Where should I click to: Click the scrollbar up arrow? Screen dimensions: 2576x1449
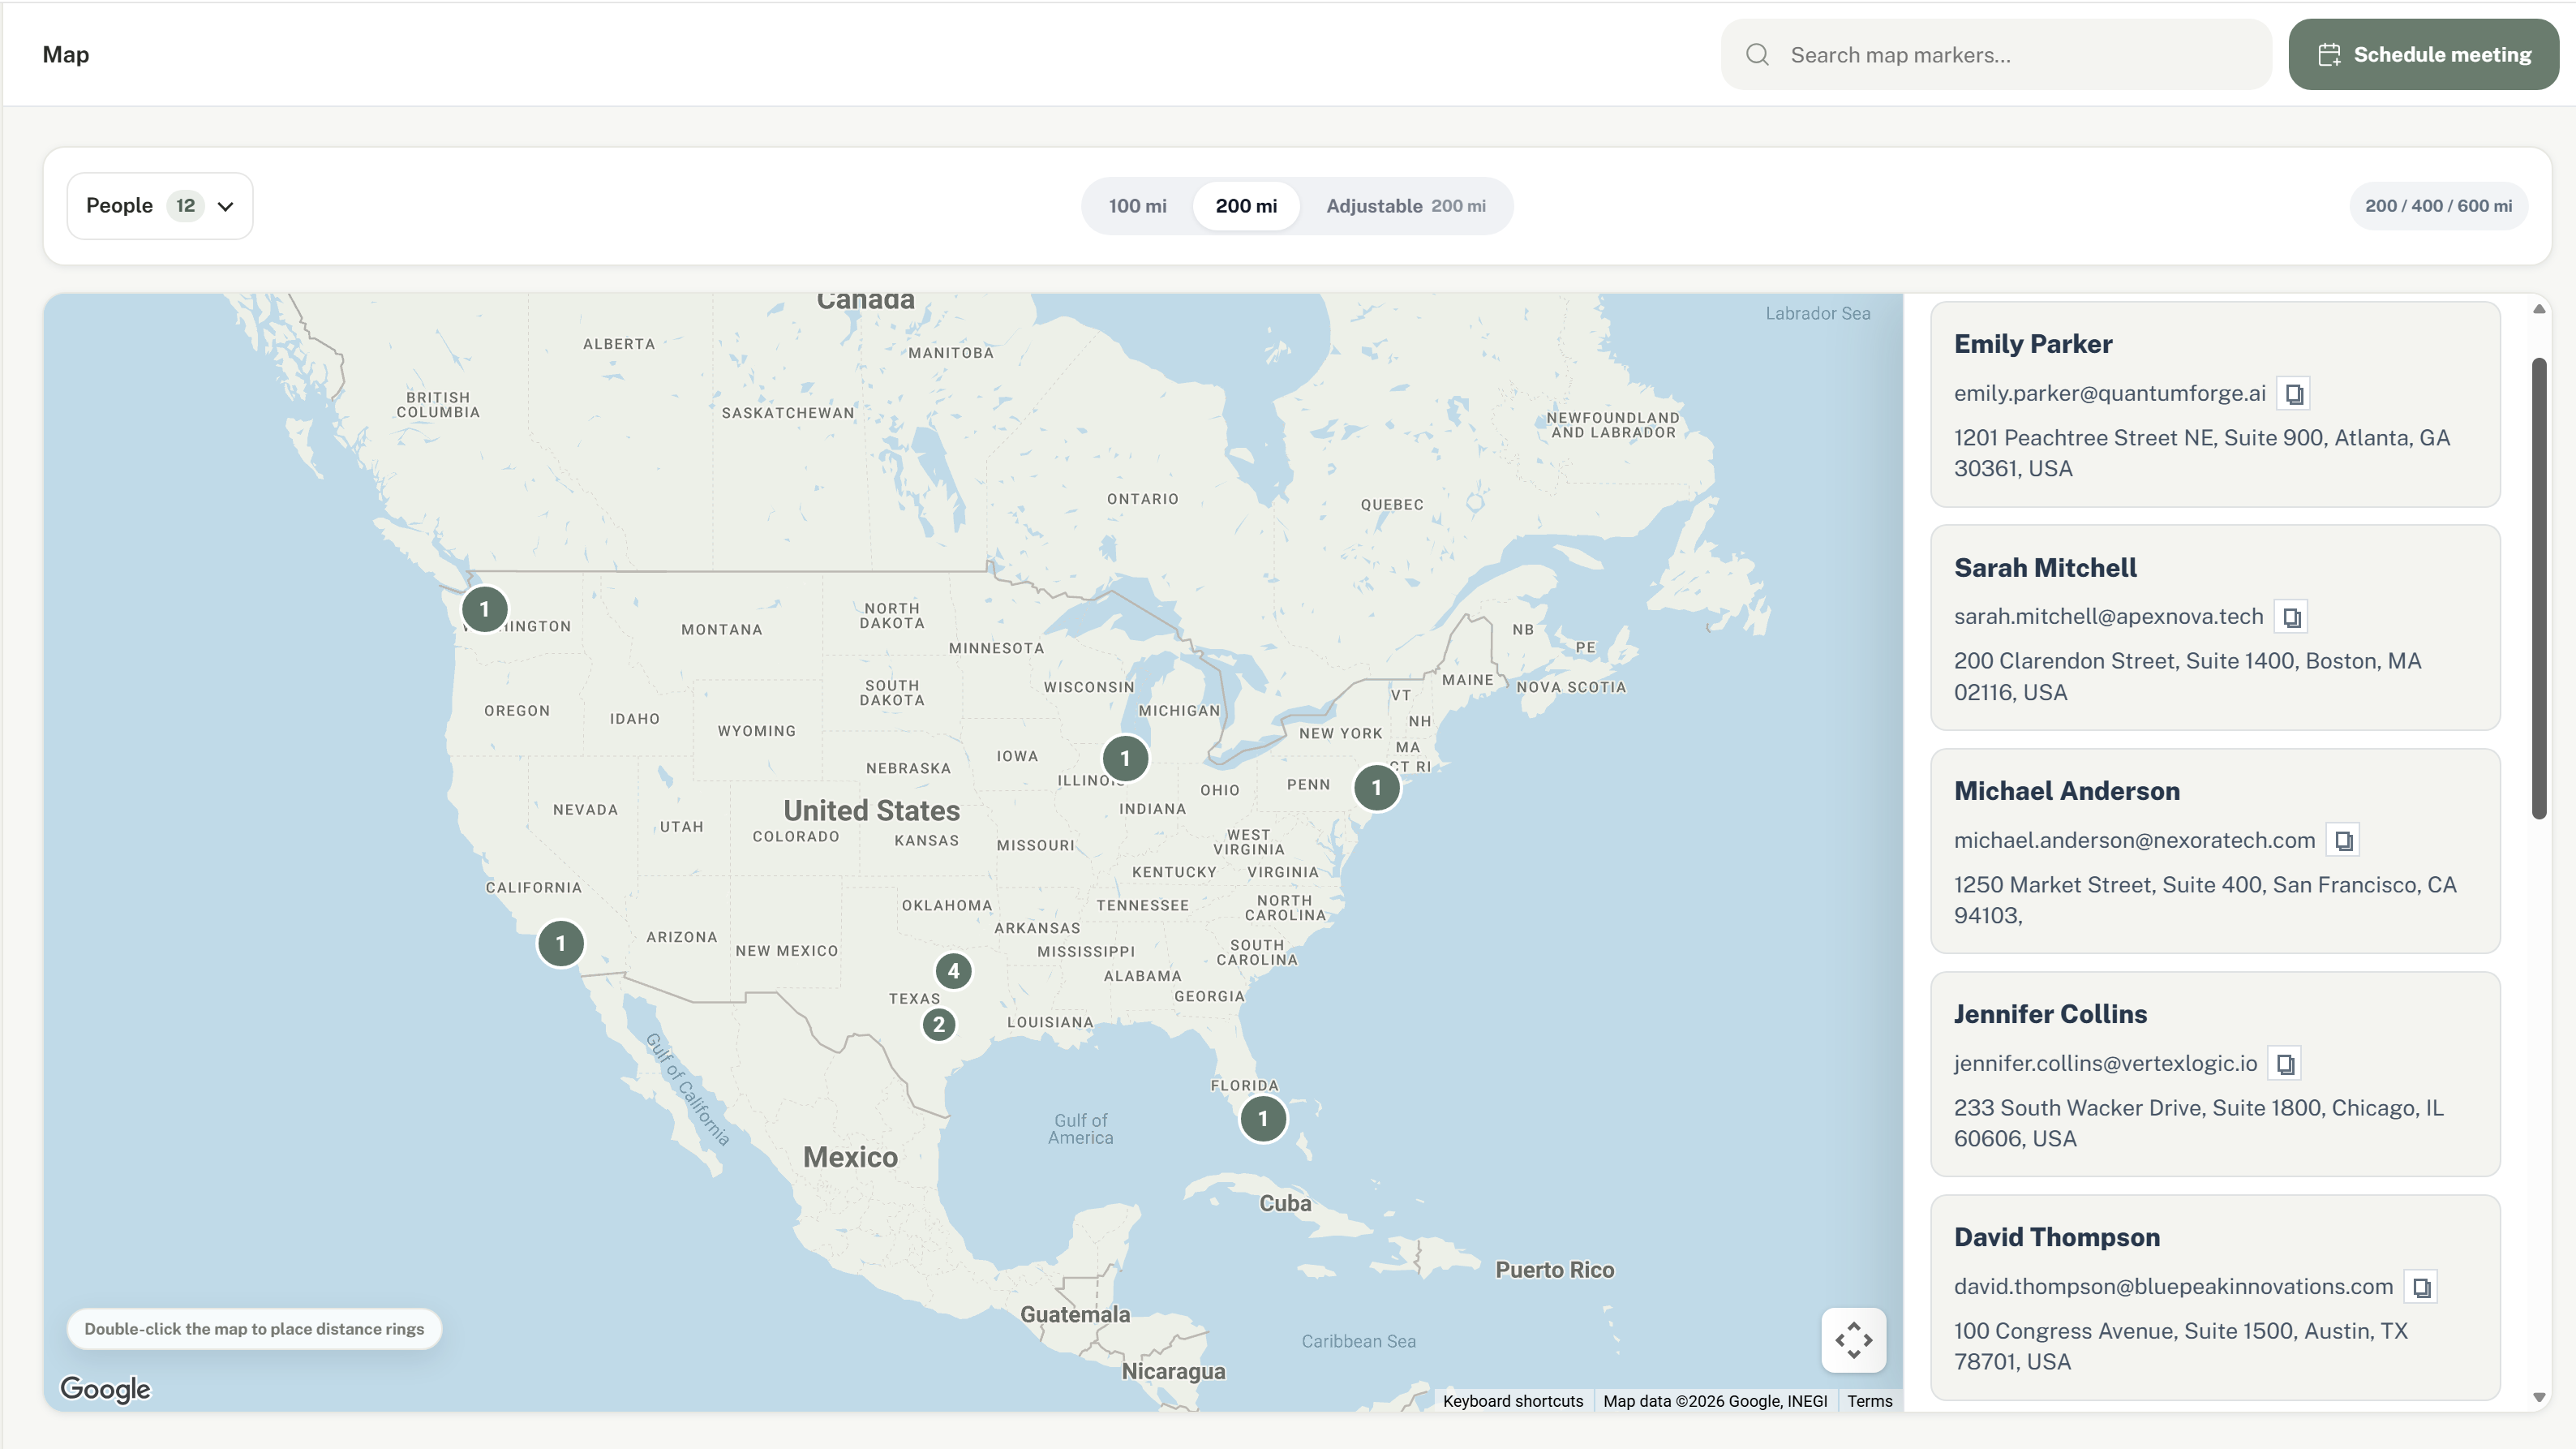(x=2538, y=309)
